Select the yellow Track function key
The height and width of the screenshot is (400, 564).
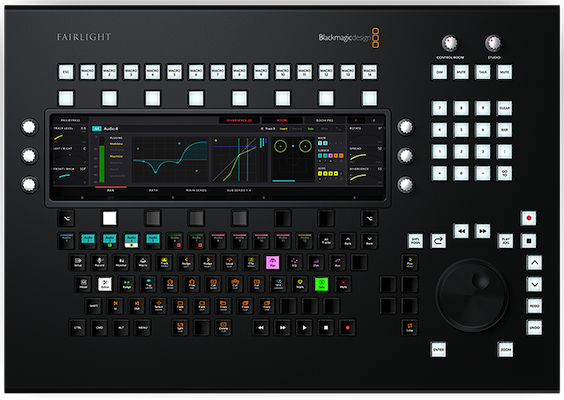(164, 263)
